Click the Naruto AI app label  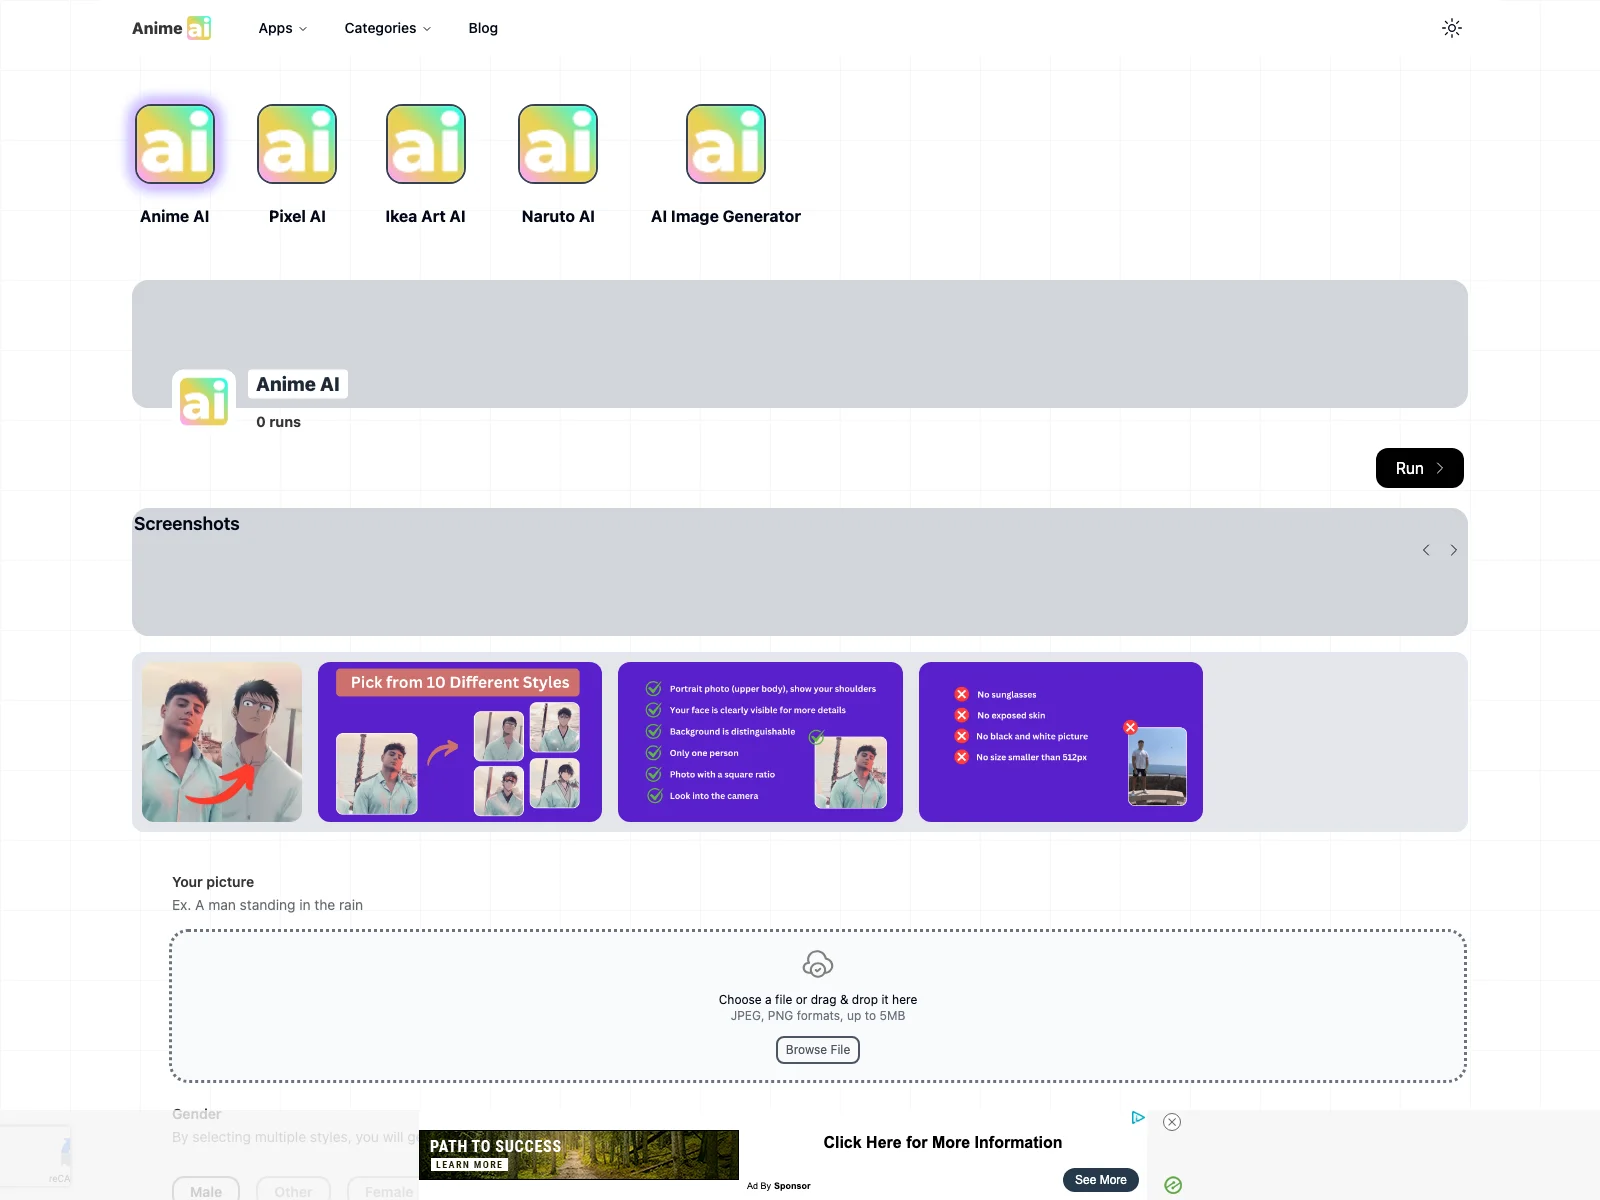[558, 216]
